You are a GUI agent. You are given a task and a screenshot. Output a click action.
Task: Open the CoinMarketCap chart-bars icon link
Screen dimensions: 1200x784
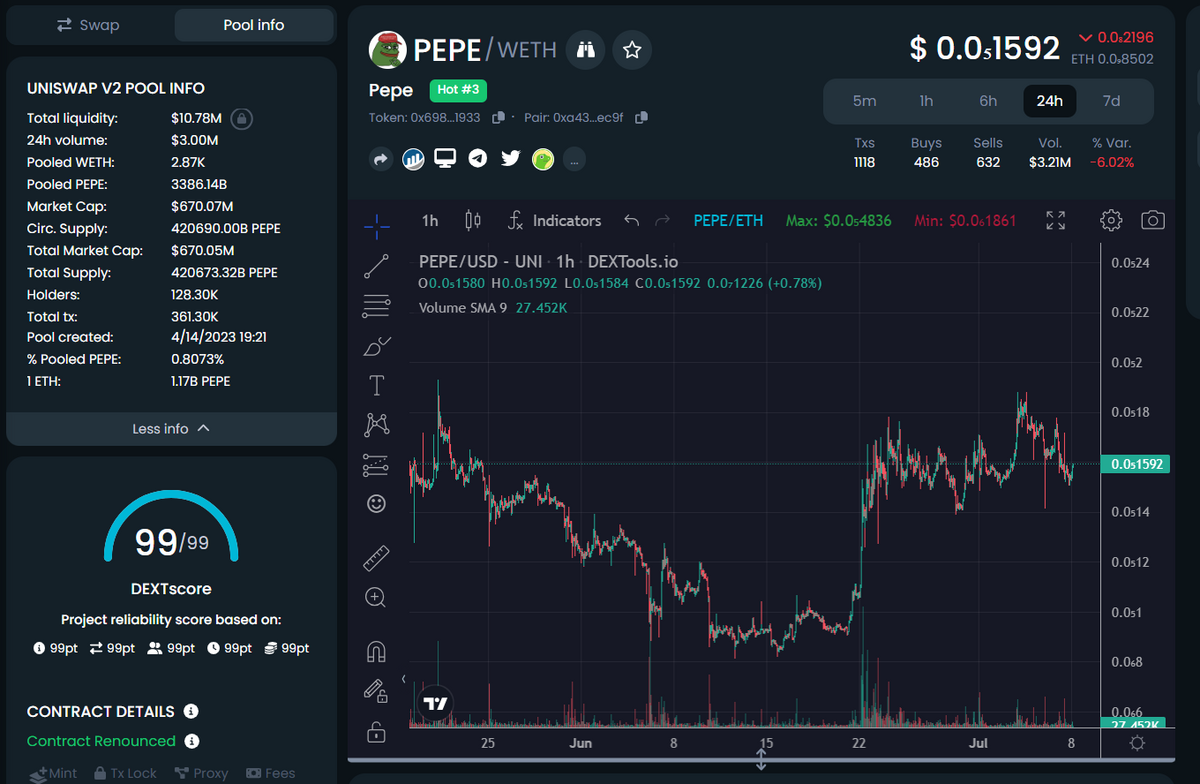[413, 159]
